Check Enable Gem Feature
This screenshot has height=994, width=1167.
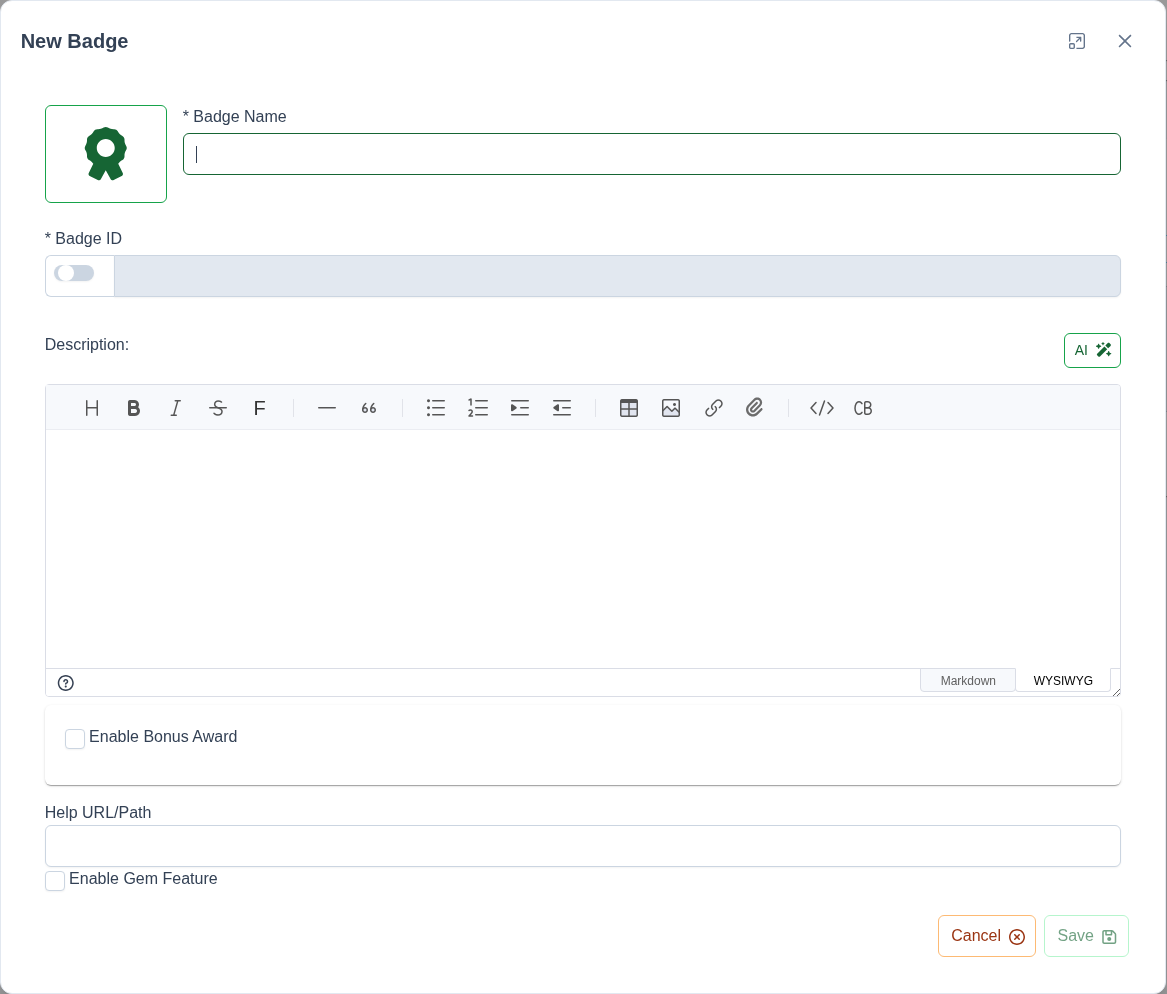coord(55,881)
